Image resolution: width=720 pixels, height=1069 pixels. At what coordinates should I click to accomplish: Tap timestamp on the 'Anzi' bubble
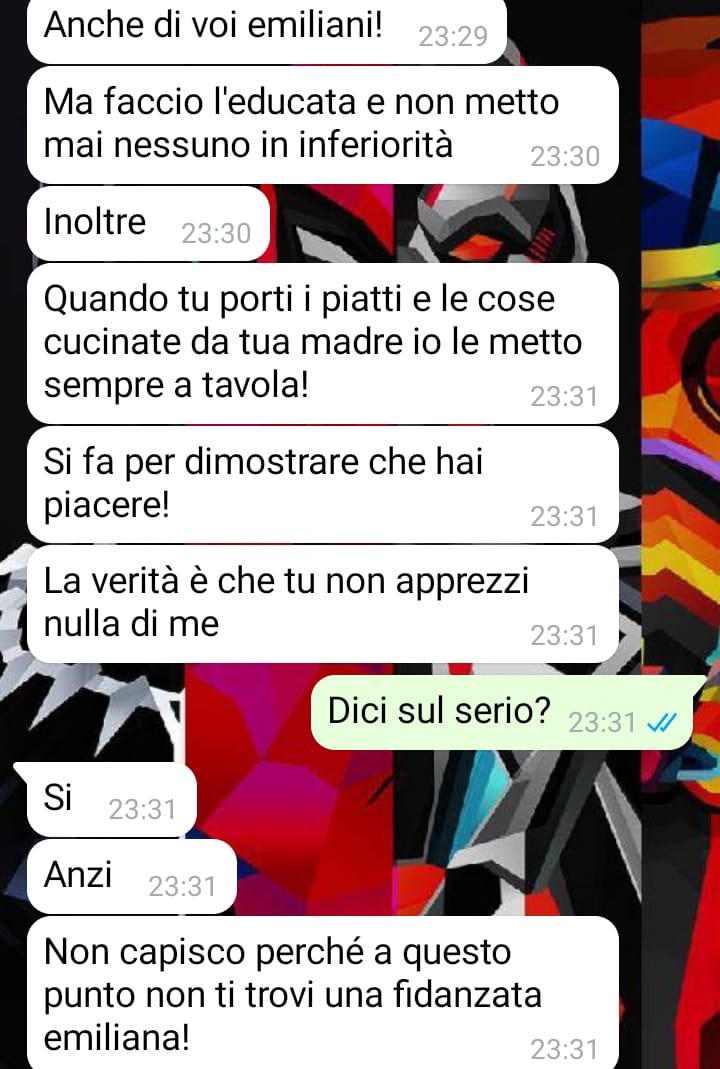(182, 887)
